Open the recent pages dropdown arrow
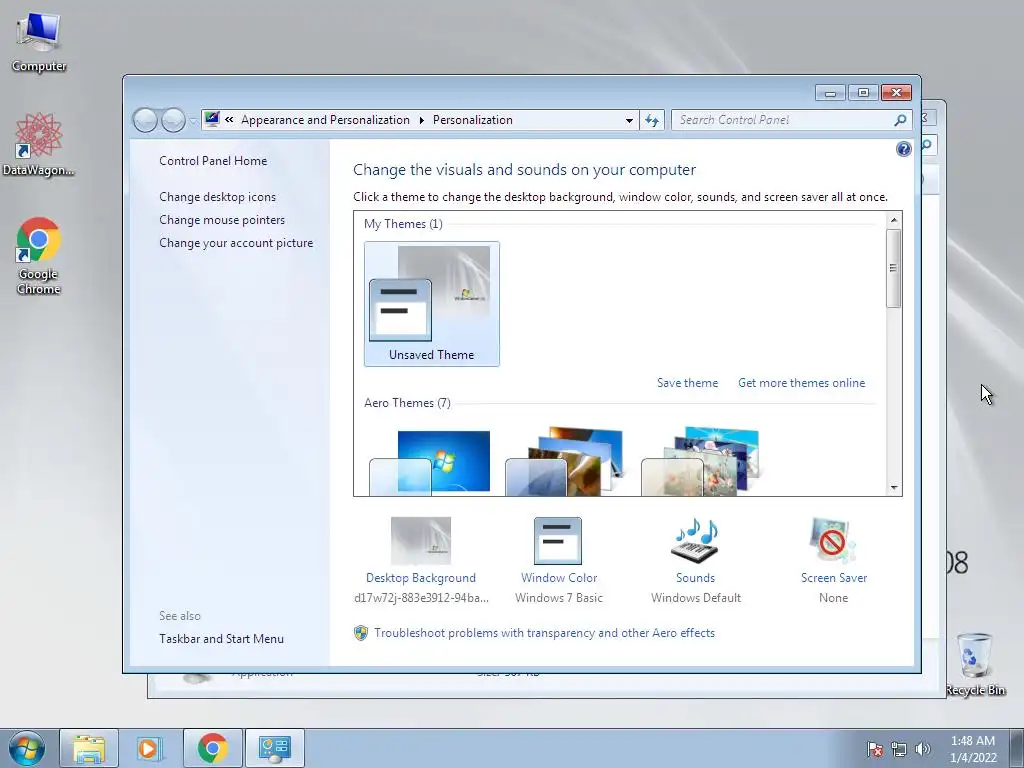1024x768 pixels. [193, 121]
